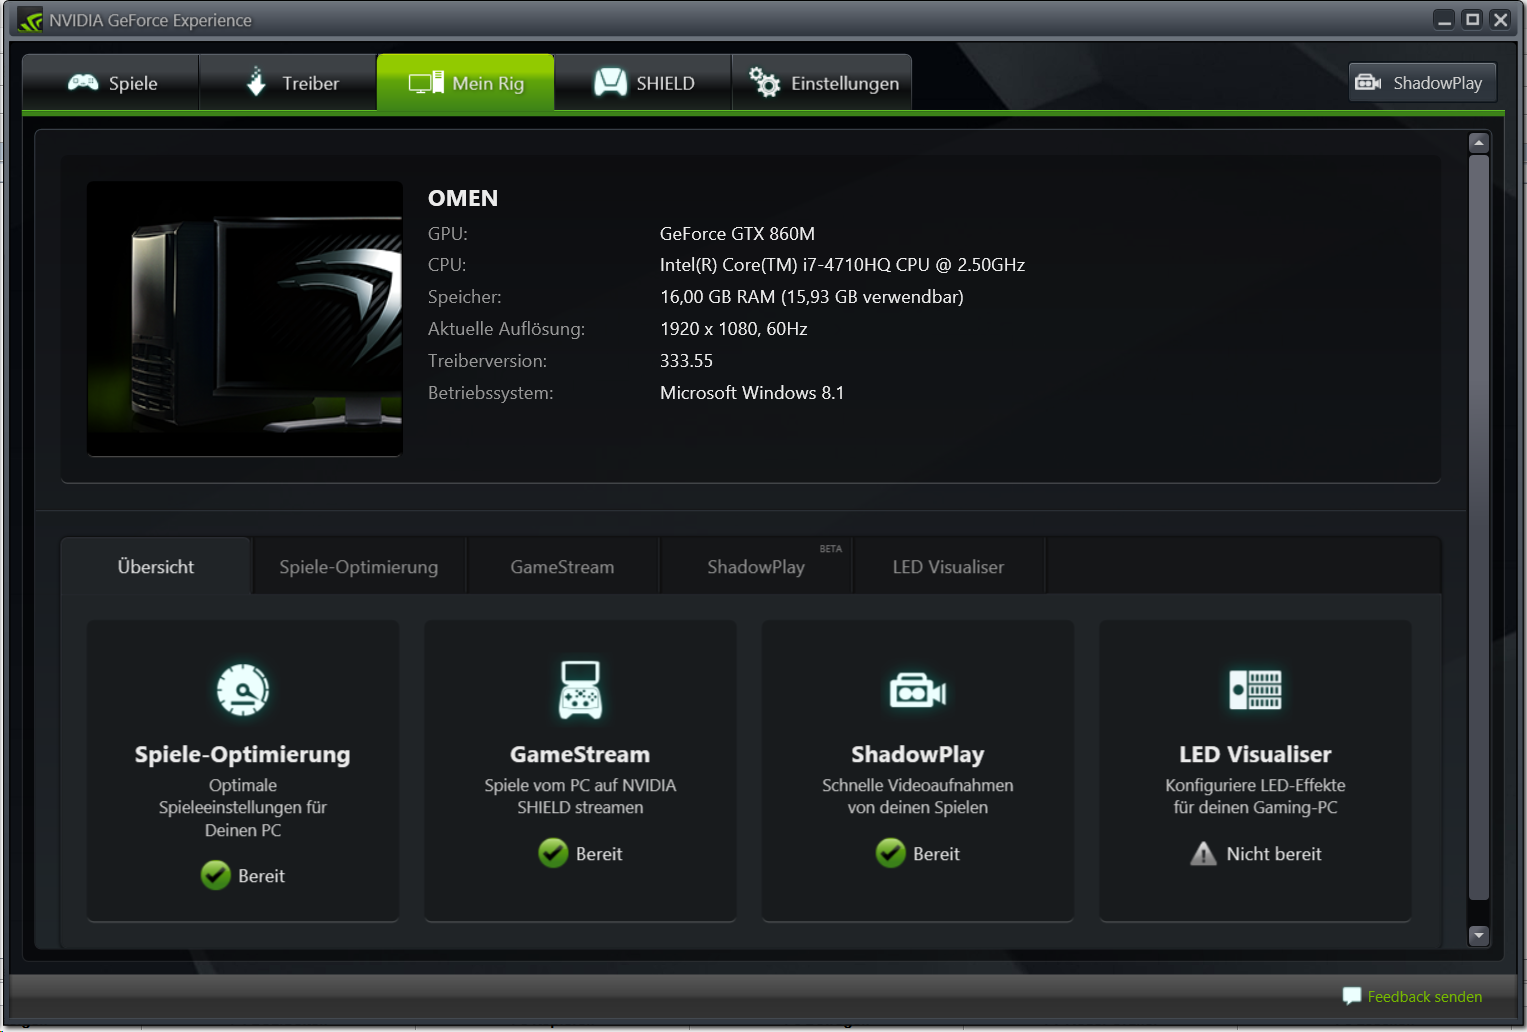Click the GameStream handheld controller icon
1527x1032 pixels.
580,689
